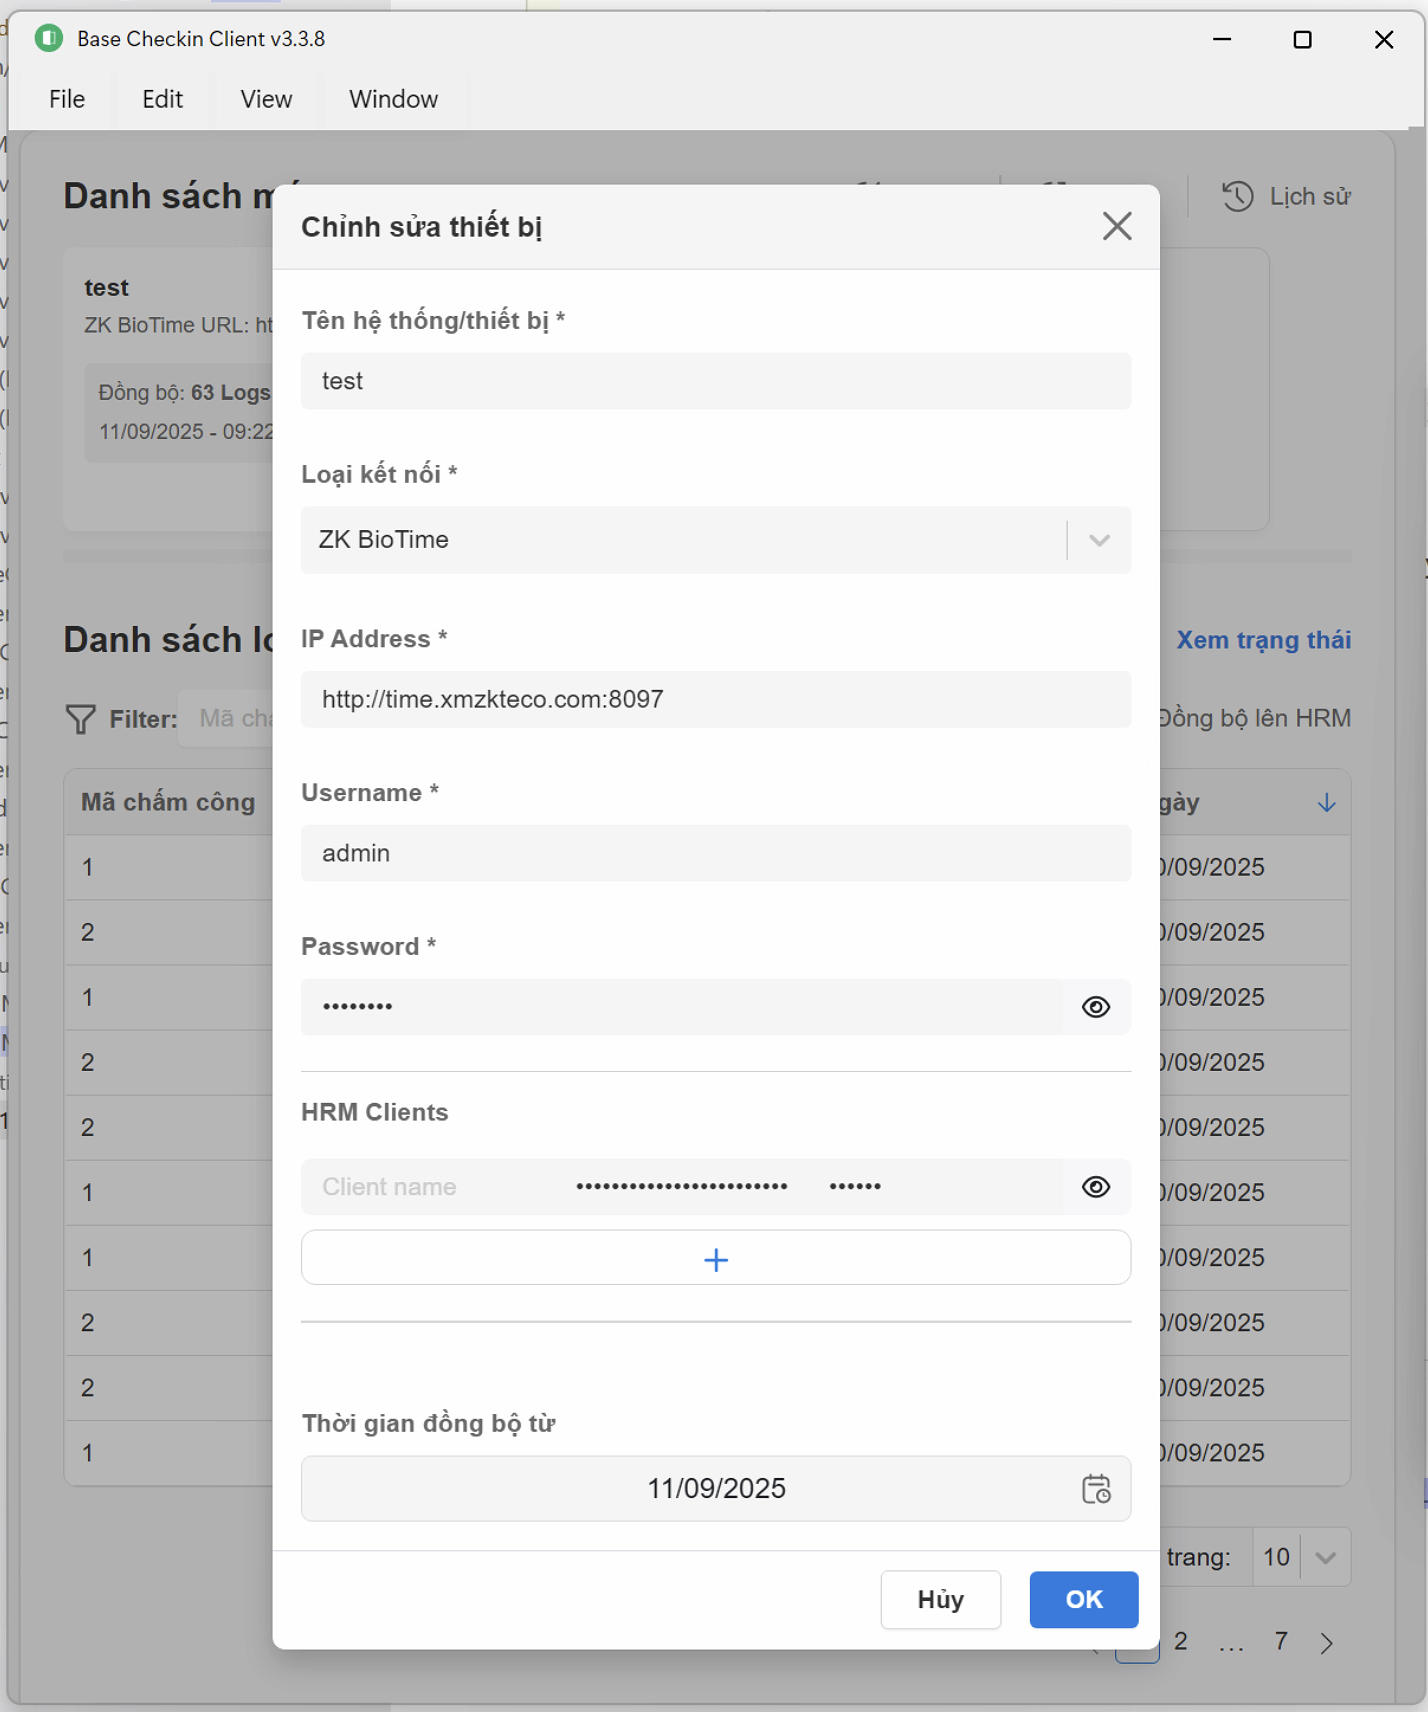Focus the IP Address input field
The image size is (1428, 1712).
[x=715, y=699]
